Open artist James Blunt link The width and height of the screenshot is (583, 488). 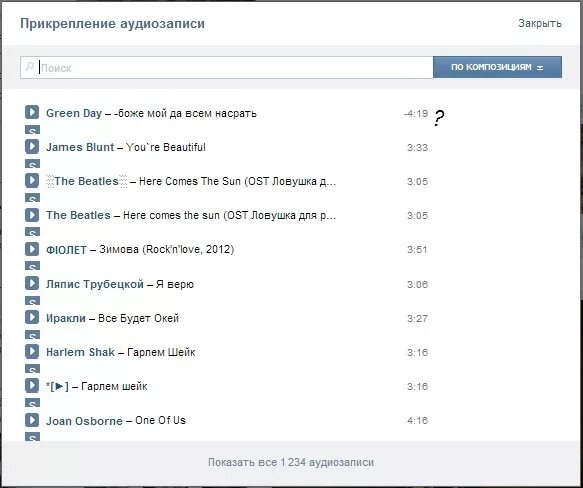(80, 147)
